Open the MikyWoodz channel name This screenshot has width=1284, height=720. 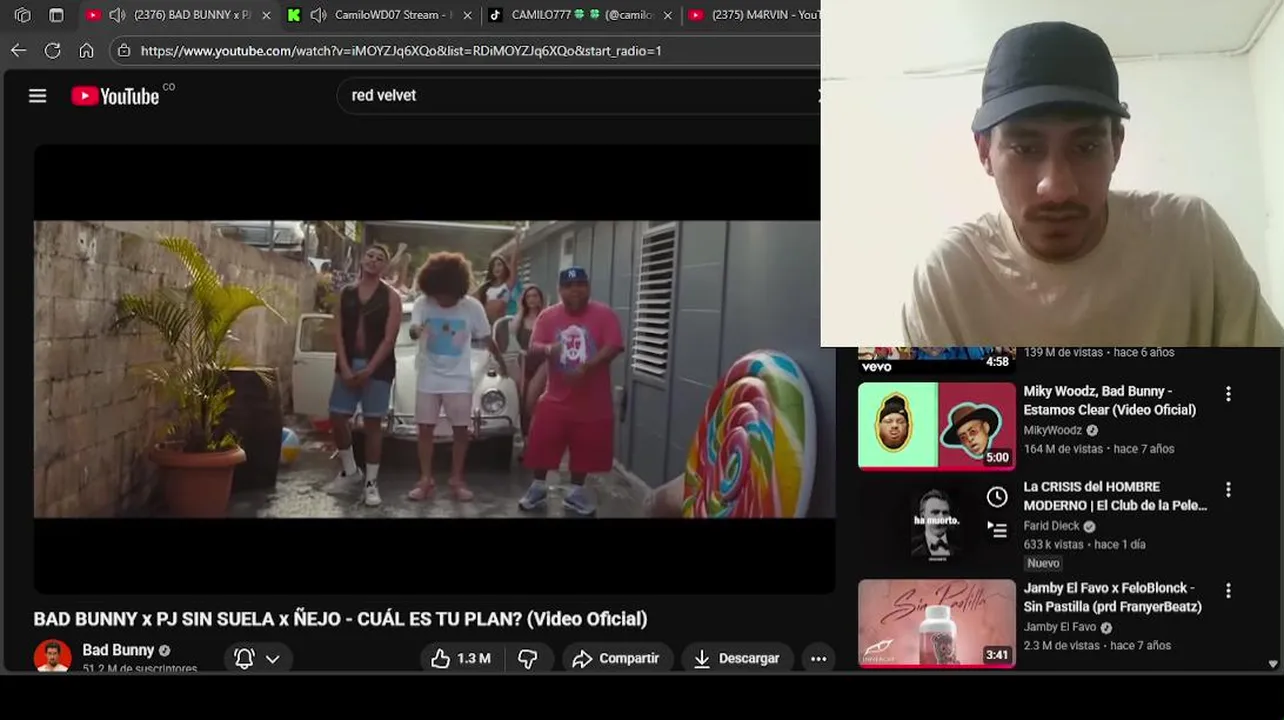coord(1052,430)
